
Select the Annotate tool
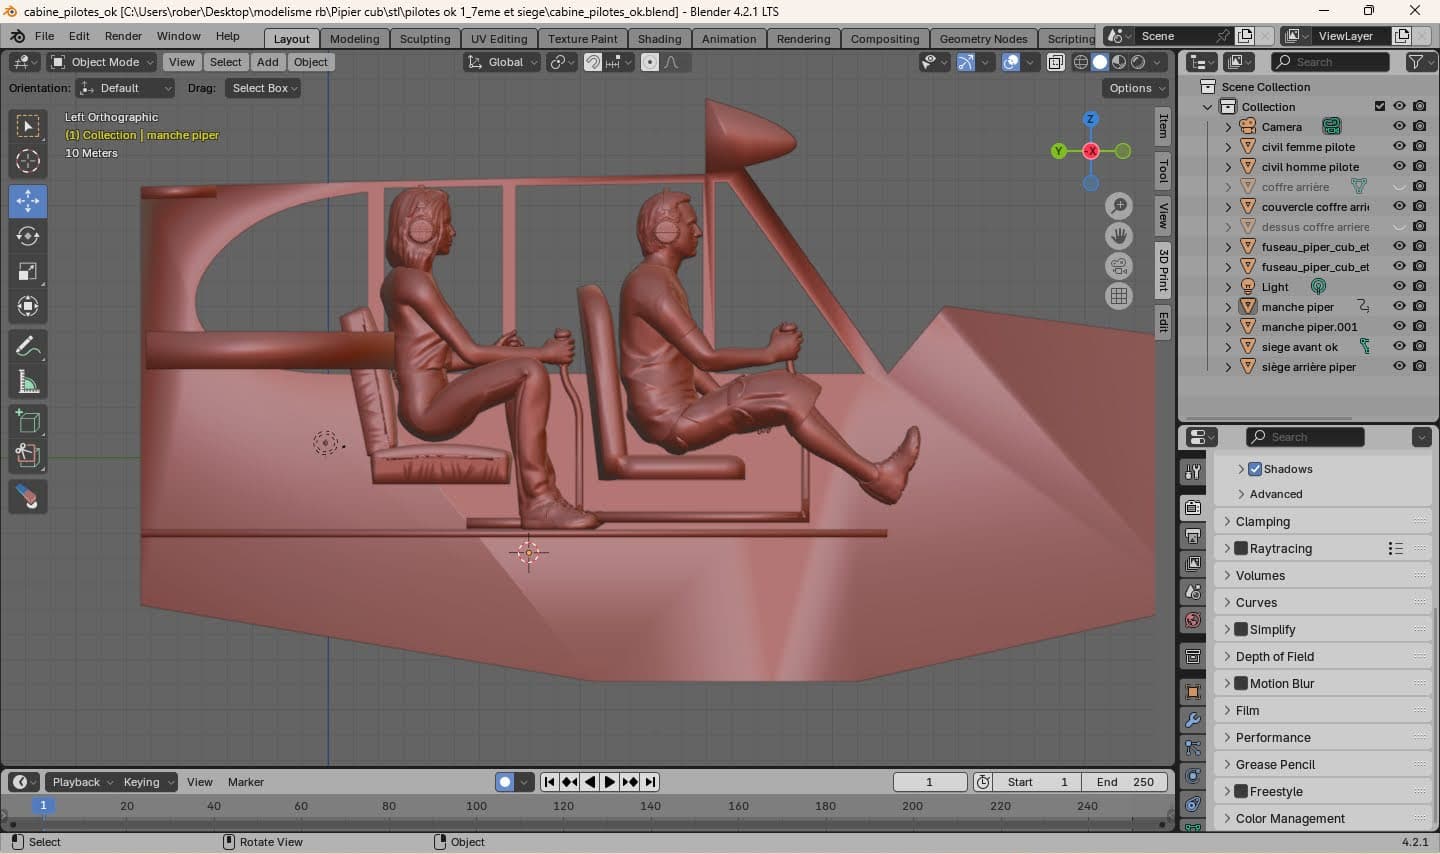tap(28, 347)
